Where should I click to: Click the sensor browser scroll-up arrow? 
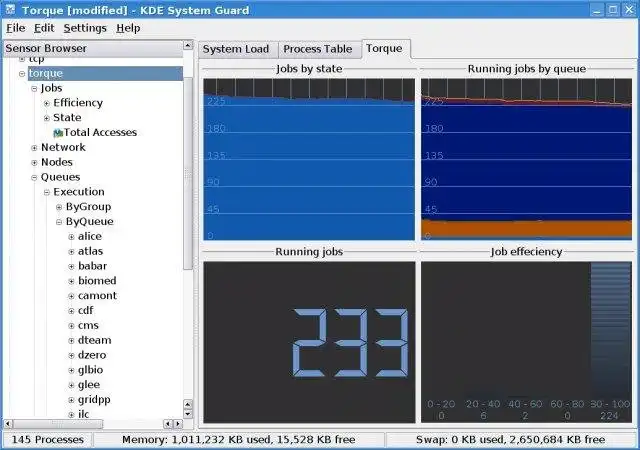click(188, 45)
